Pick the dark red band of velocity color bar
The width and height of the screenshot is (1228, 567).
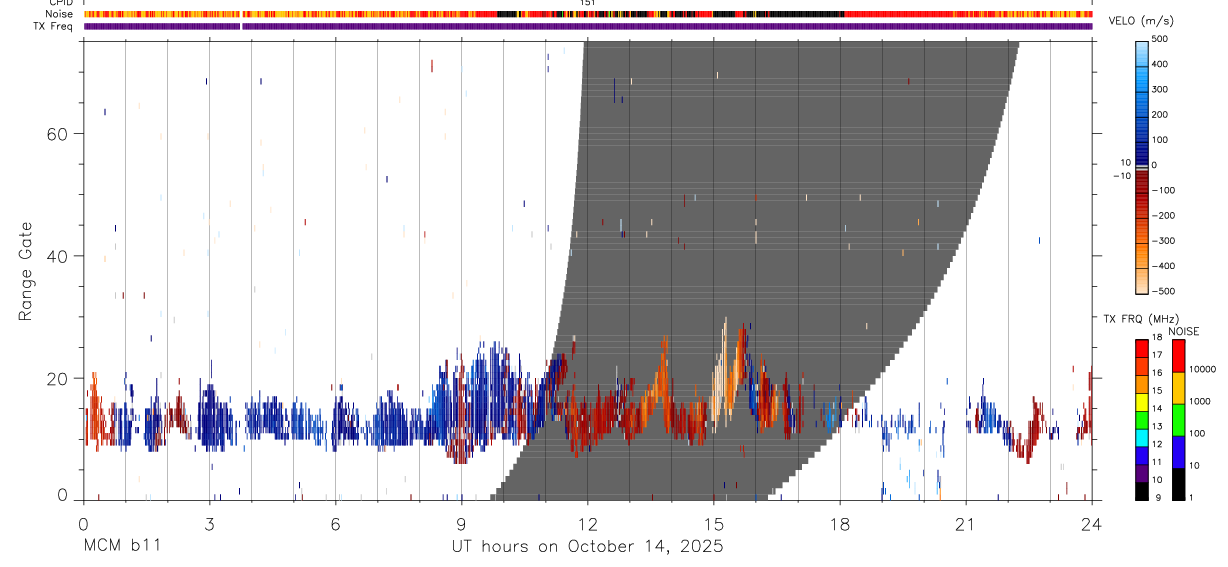point(1141,180)
